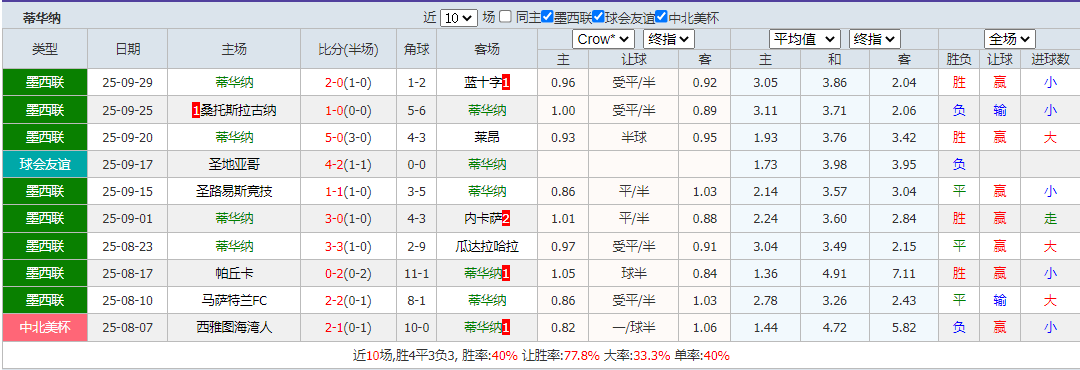Click home team 蒂华纳 in 25-09-29 row
Screen dimensions: 1080x370
click(234, 83)
